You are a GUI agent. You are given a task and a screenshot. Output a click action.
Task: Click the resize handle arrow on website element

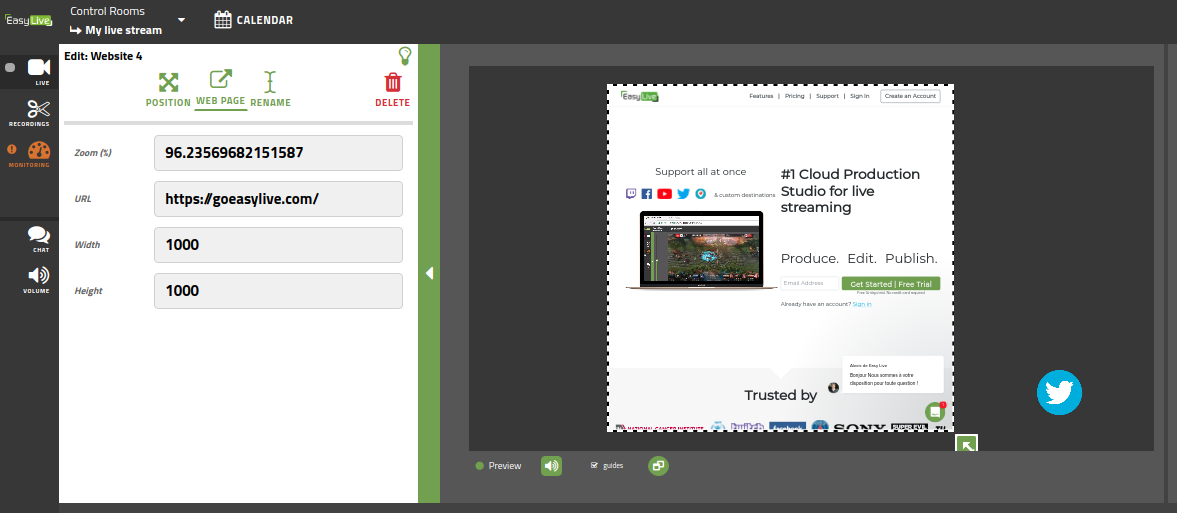point(967,444)
